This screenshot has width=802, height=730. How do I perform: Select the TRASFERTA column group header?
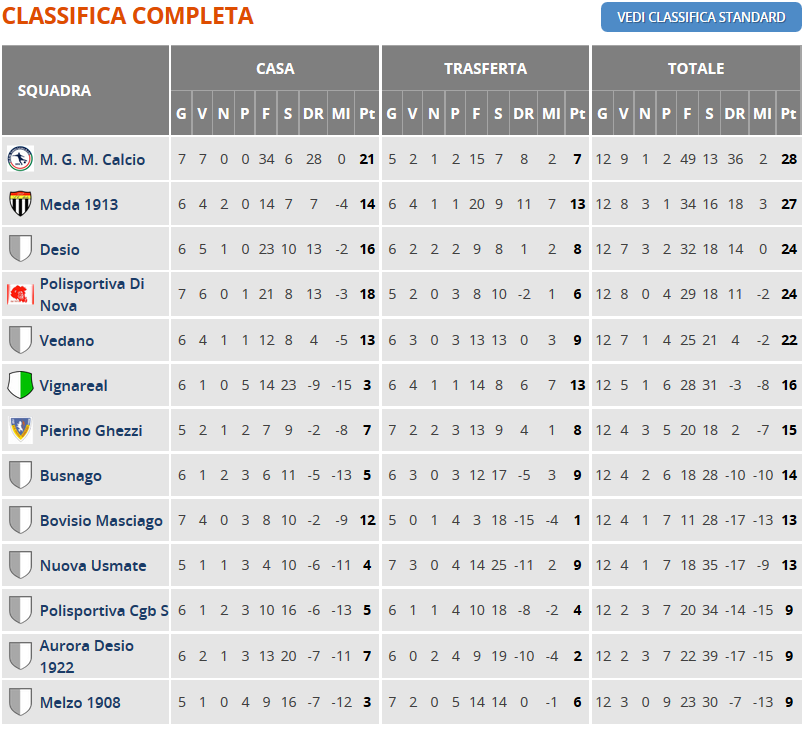(x=485, y=68)
